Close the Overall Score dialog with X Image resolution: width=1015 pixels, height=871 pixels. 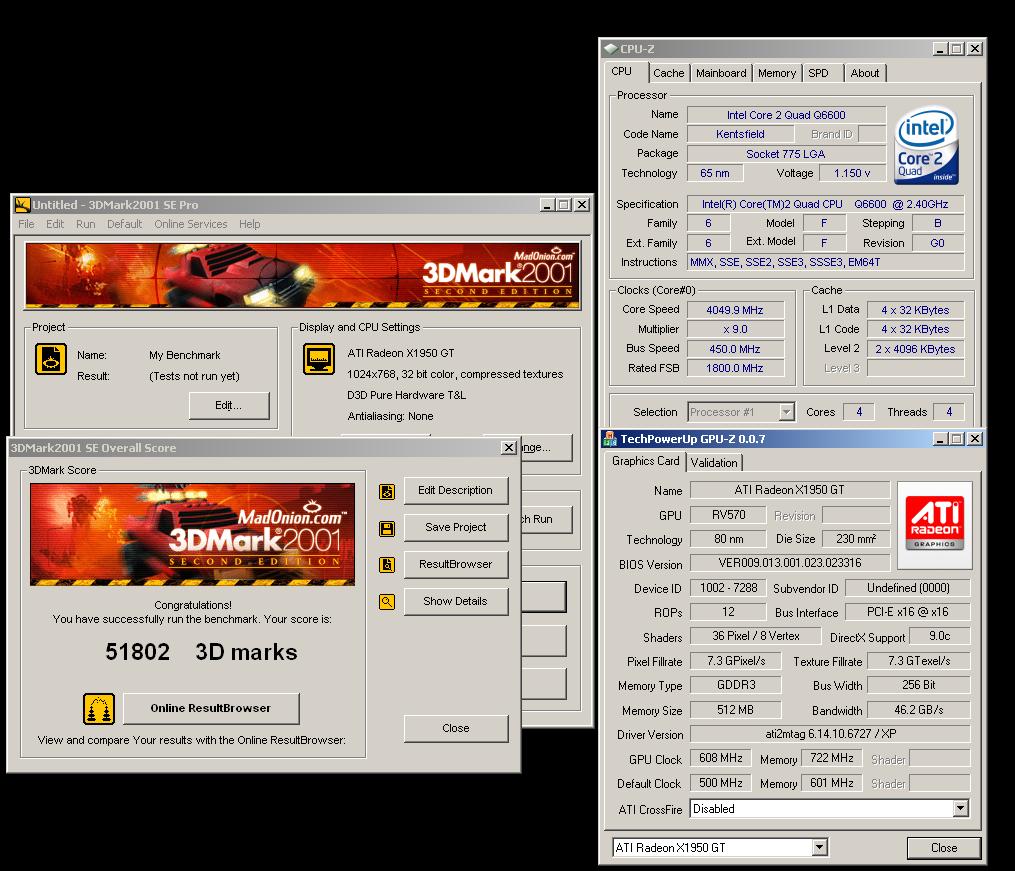[509, 448]
